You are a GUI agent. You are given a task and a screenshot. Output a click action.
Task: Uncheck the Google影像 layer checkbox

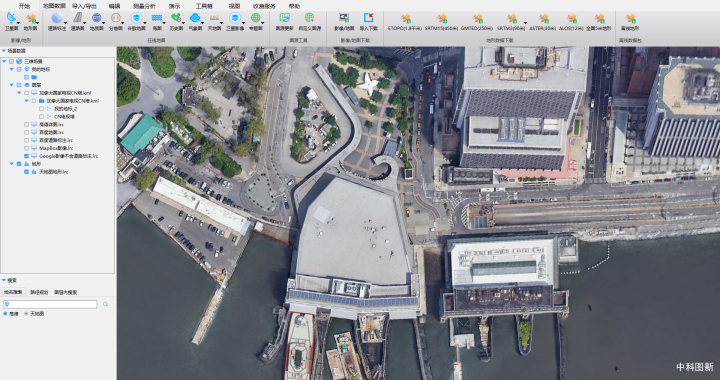click(x=27, y=156)
